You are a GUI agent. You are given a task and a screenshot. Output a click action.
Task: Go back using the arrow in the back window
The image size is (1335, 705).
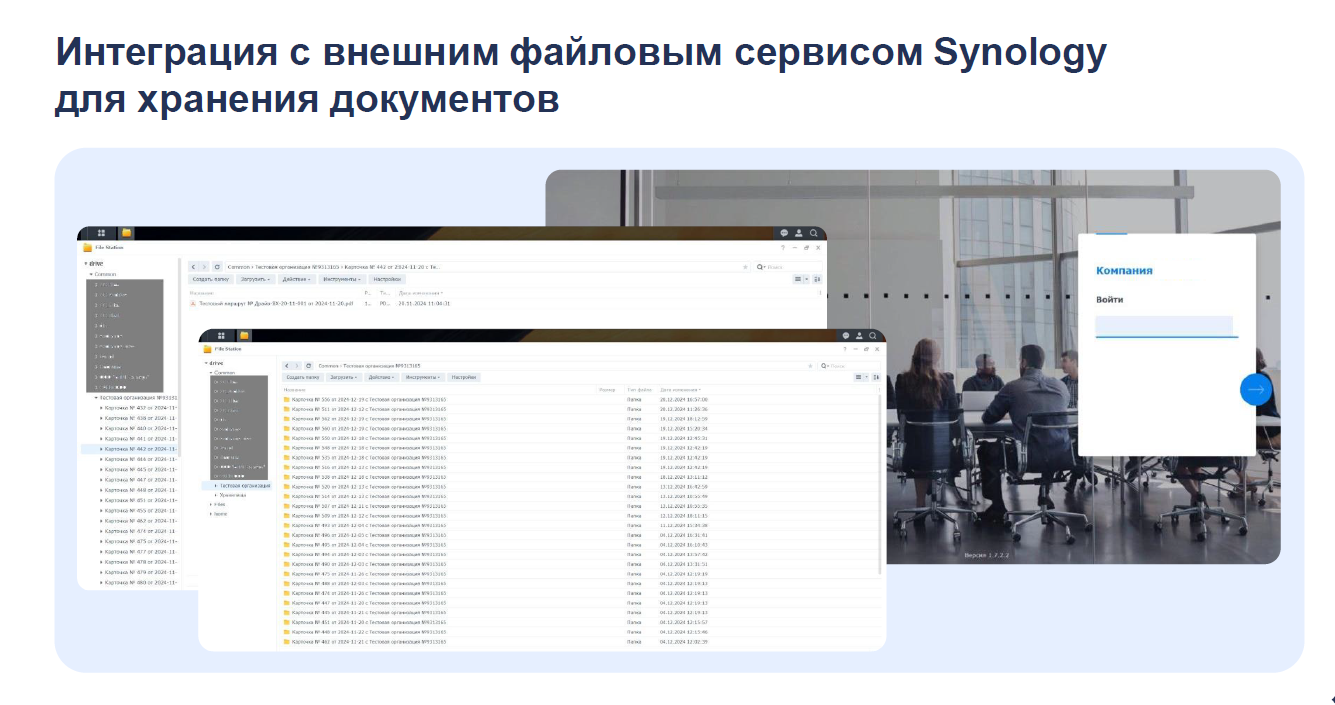tap(193, 267)
